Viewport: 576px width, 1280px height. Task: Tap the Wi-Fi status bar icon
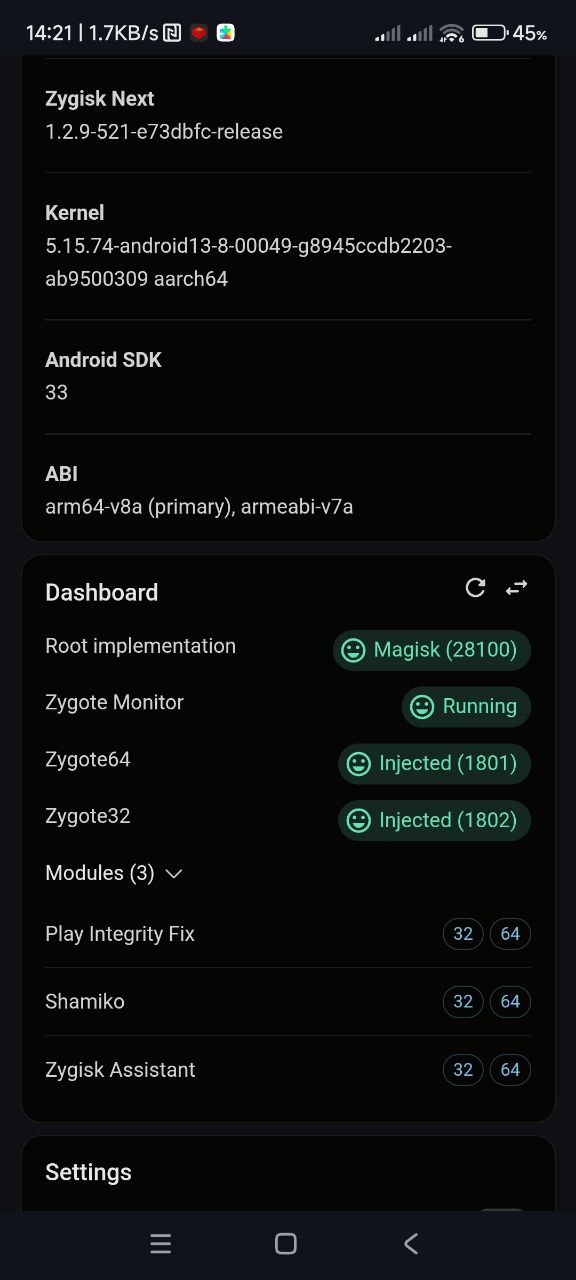coord(452,33)
